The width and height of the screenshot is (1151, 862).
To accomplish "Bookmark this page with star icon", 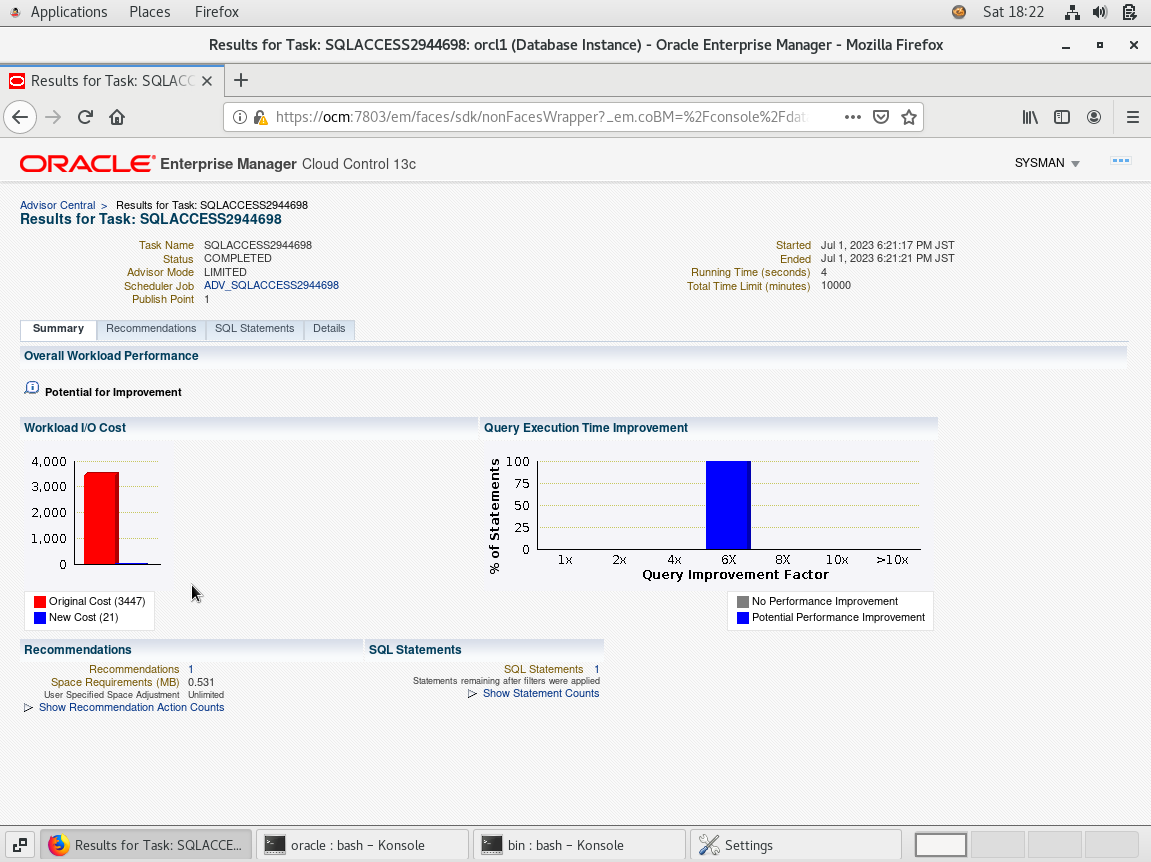I will pyautogui.click(x=909, y=117).
